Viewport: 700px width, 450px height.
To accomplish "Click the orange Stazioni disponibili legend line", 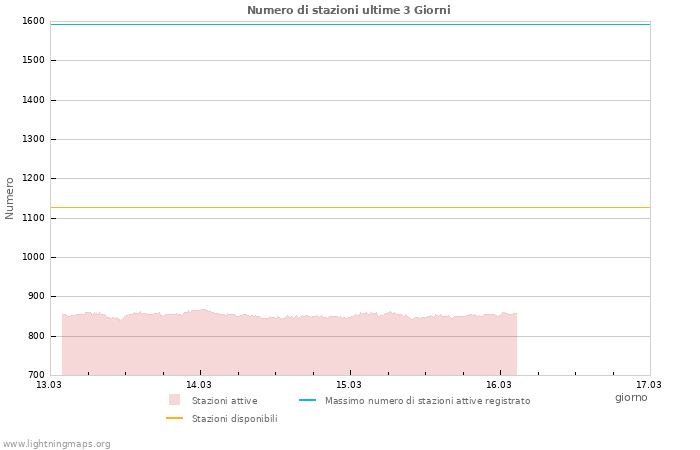I will [x=174, y=418].
